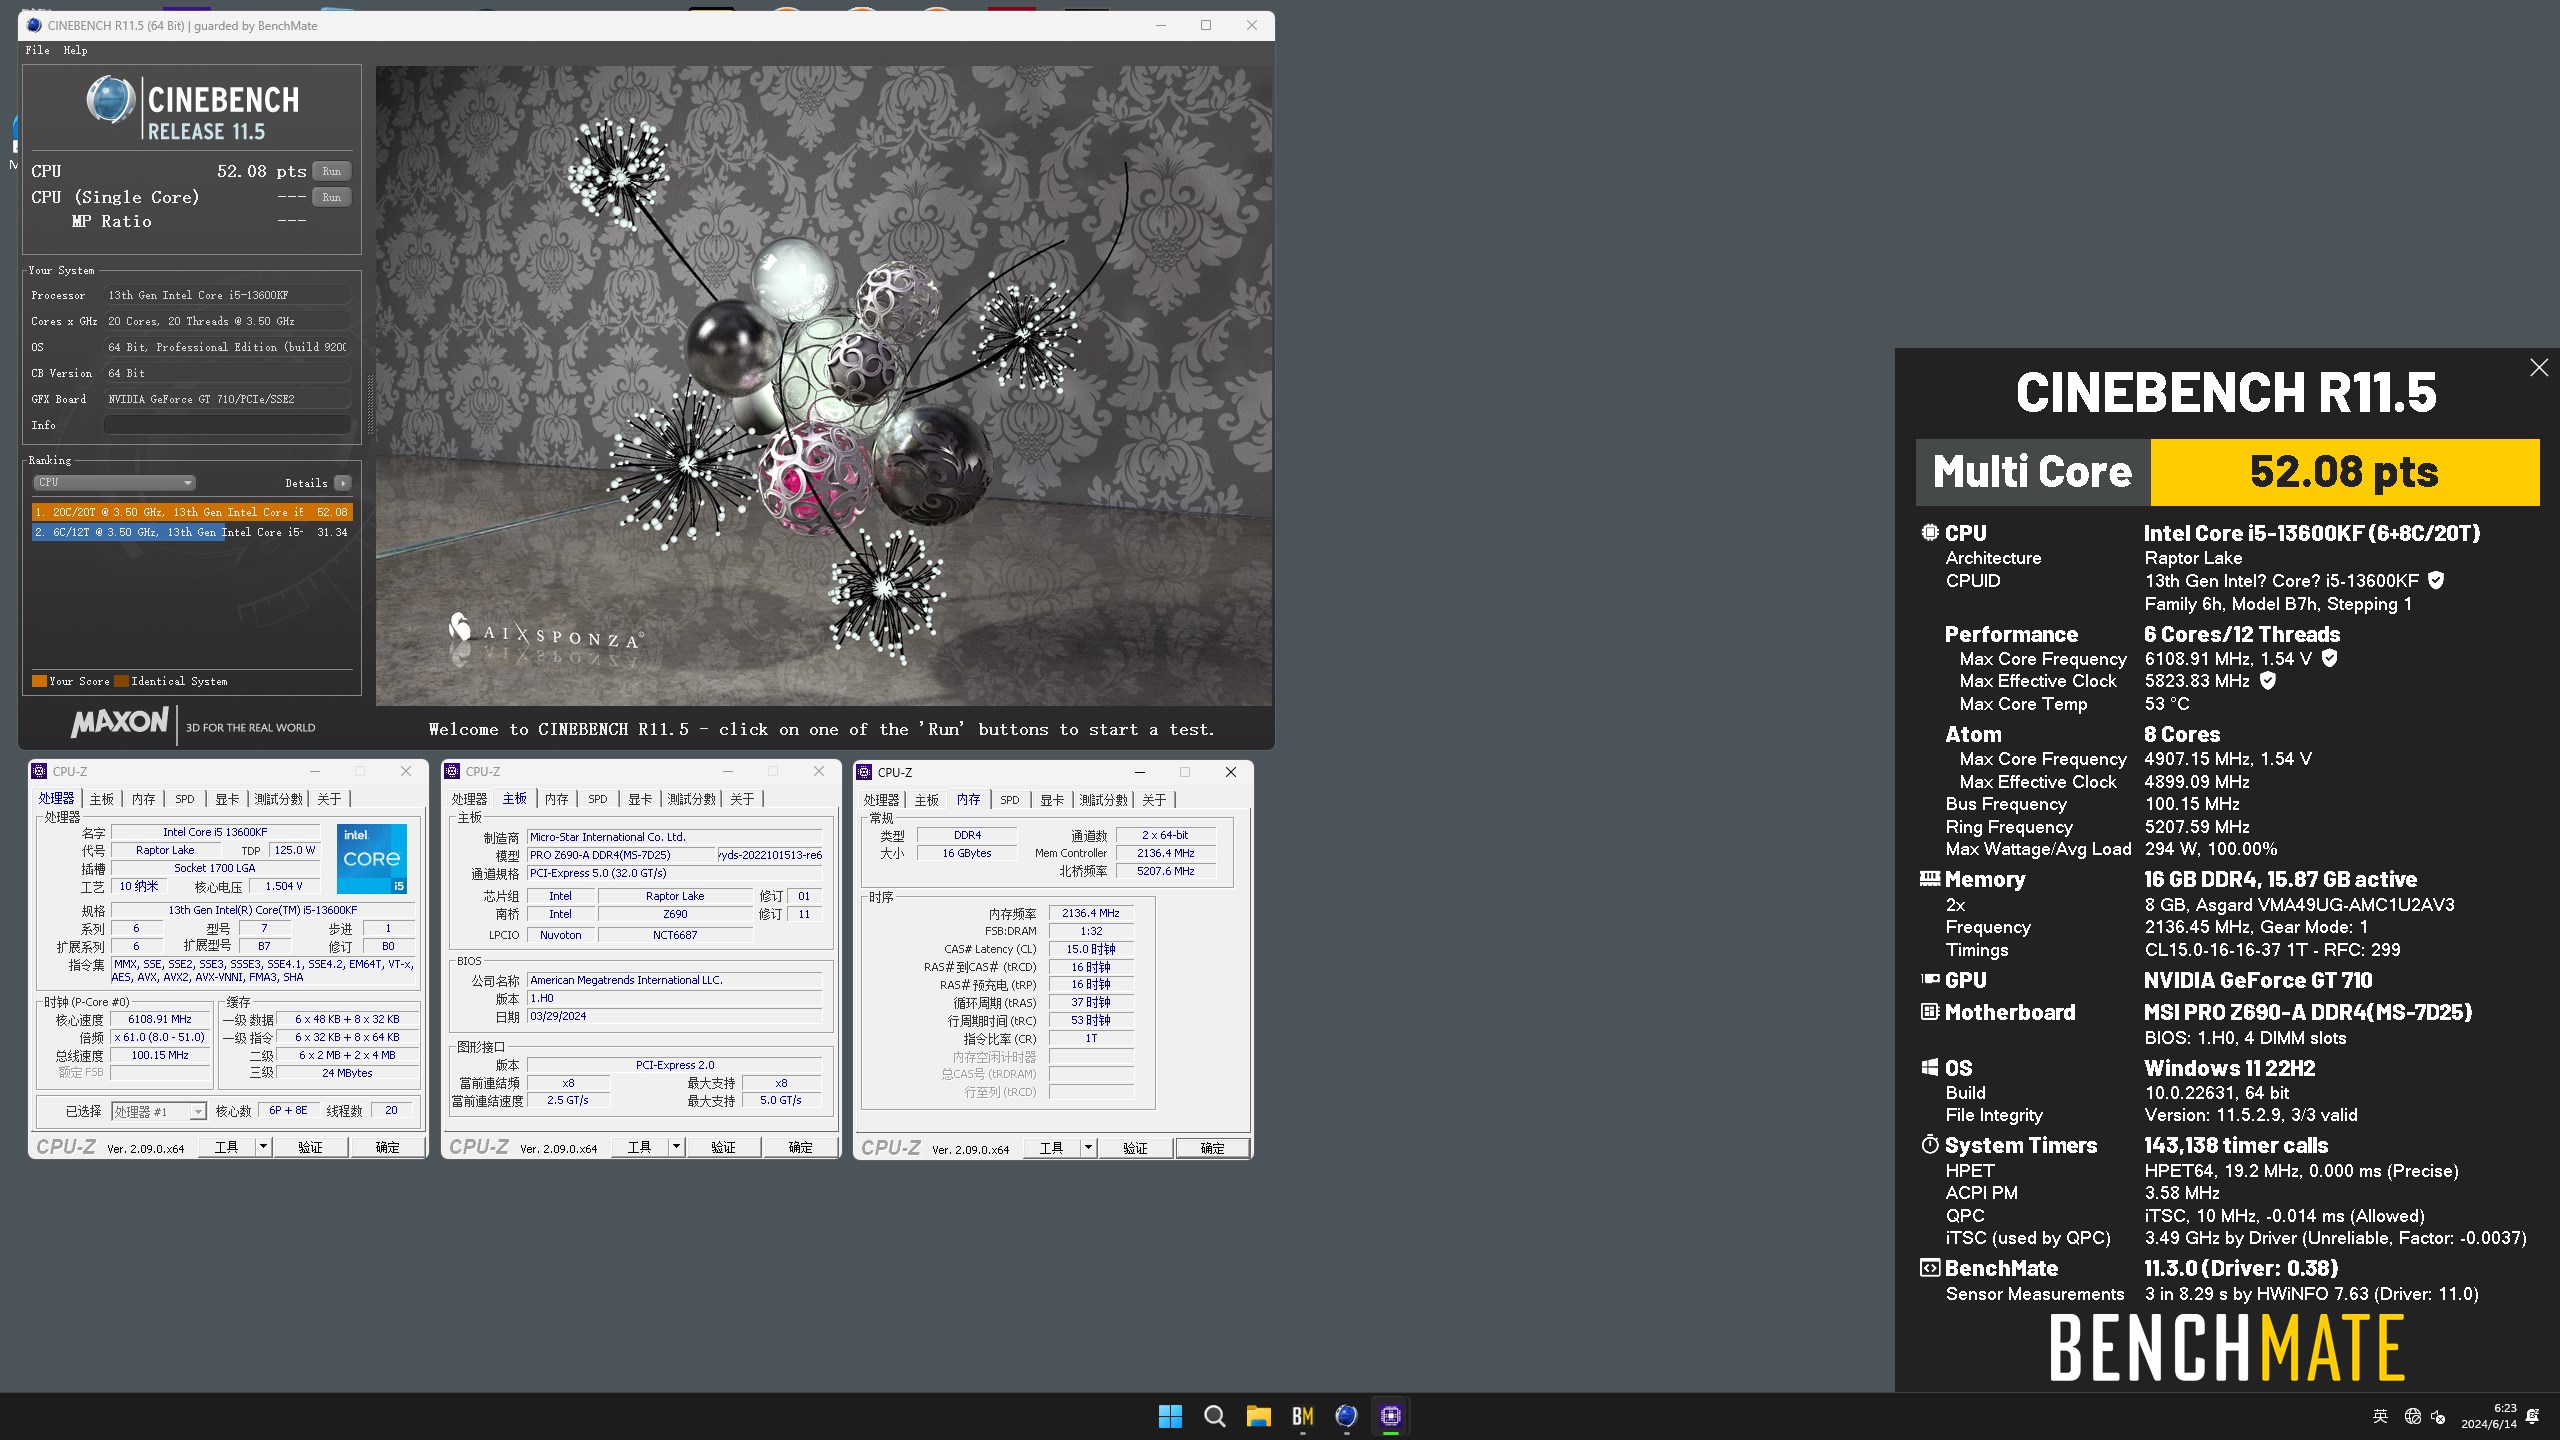
Task: Click the BenchMate code icon in panel
Action: point(1929,1267)
